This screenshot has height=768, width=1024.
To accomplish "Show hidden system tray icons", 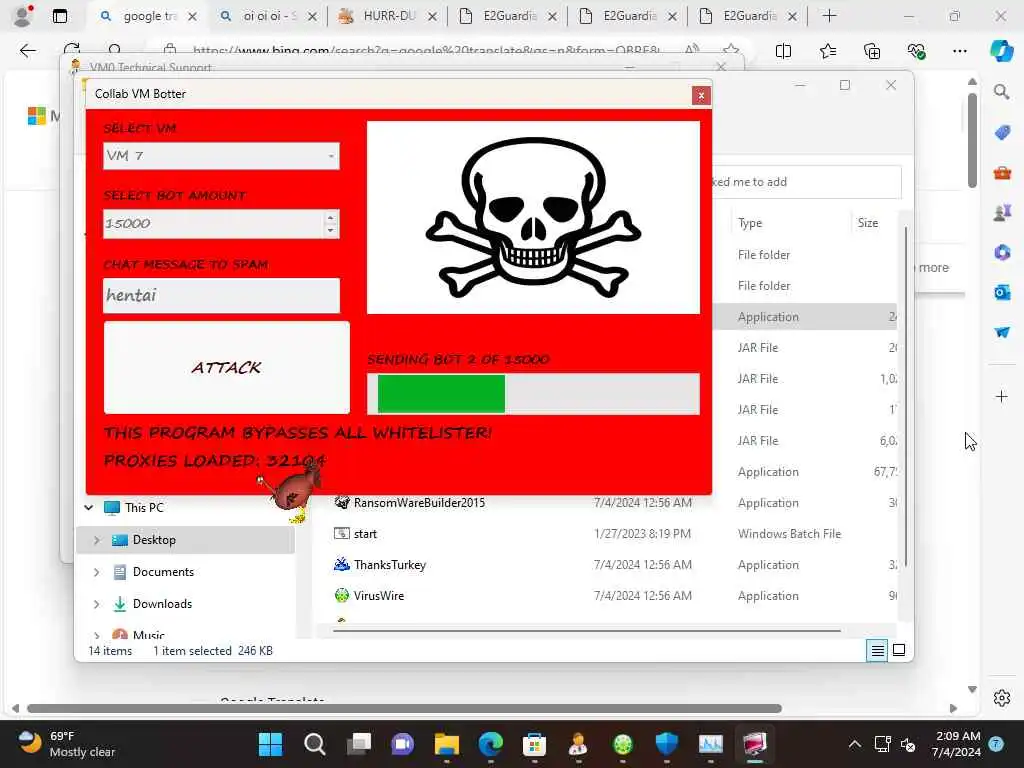I will (x=854, y=744).
